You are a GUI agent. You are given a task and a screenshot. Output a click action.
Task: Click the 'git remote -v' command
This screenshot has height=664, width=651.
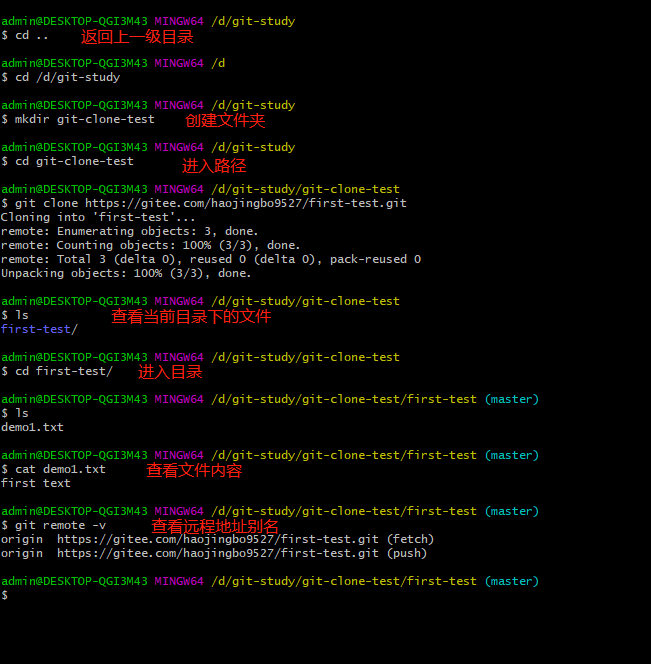pos(53,525)
